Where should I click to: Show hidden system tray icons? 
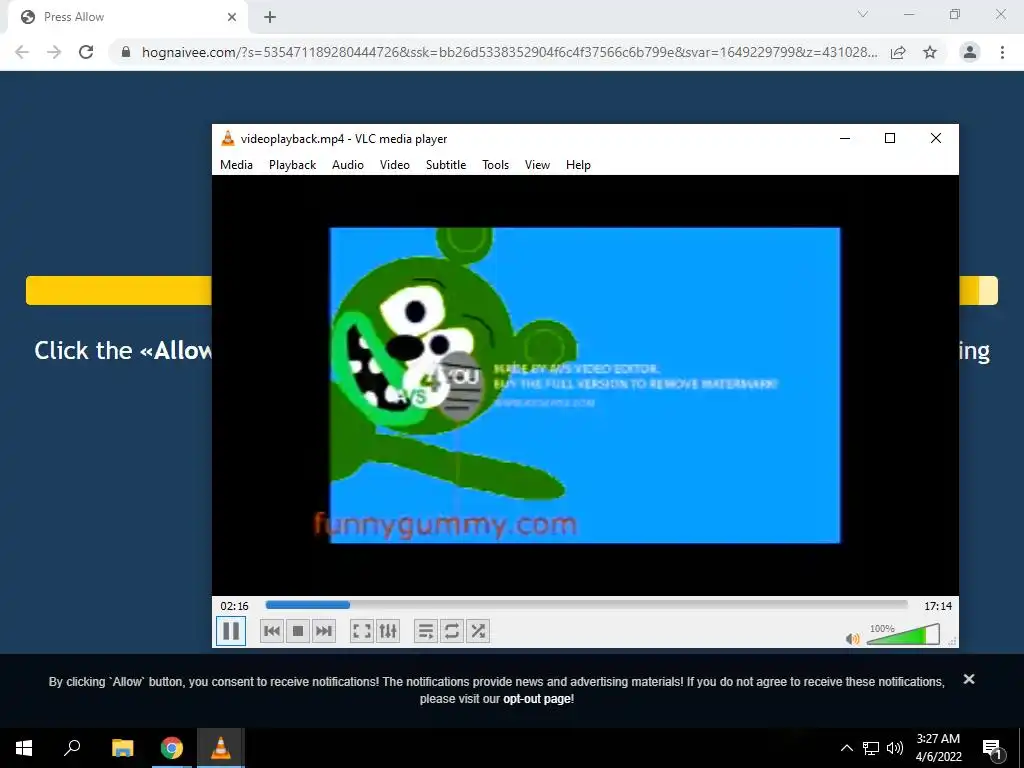(846, 748)
